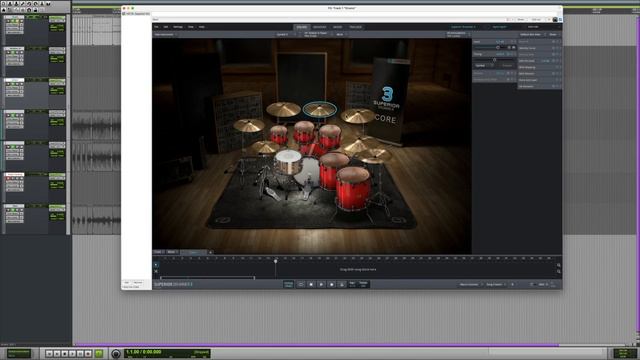Open the cymbal model selection dropdown
This screenshot has width=640, height=360.
click(x=316, y=35)
